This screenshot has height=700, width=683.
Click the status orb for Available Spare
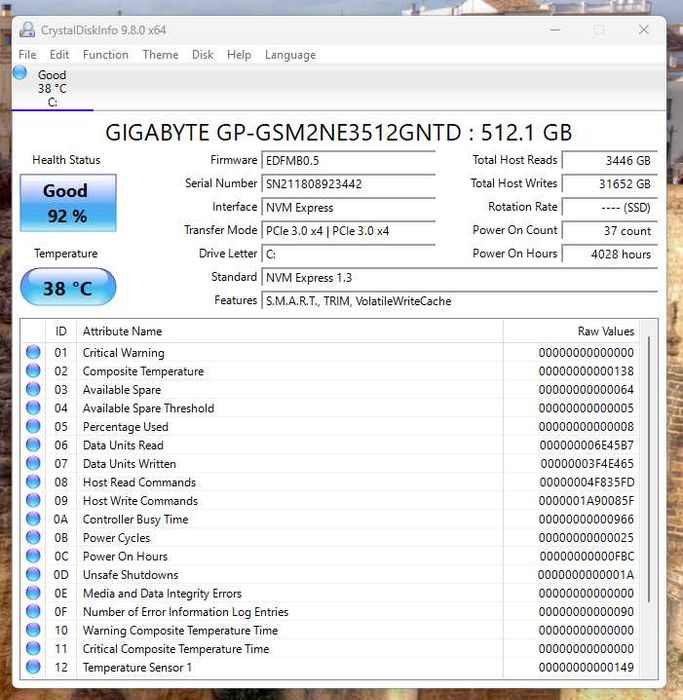coord(33,389)
